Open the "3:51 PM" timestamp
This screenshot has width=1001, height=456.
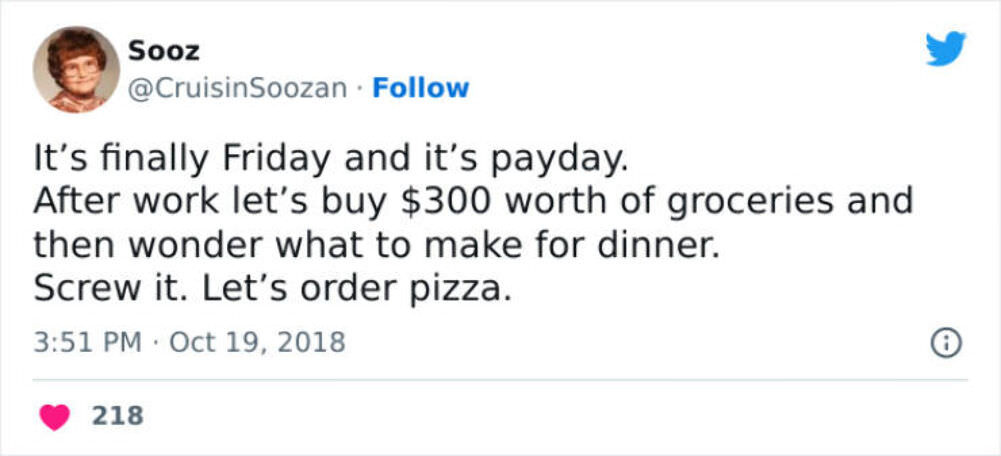point(87,343)
